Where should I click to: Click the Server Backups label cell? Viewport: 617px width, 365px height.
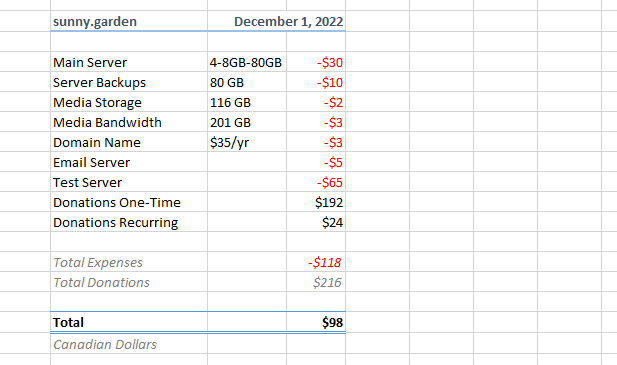tap(129, 82)
